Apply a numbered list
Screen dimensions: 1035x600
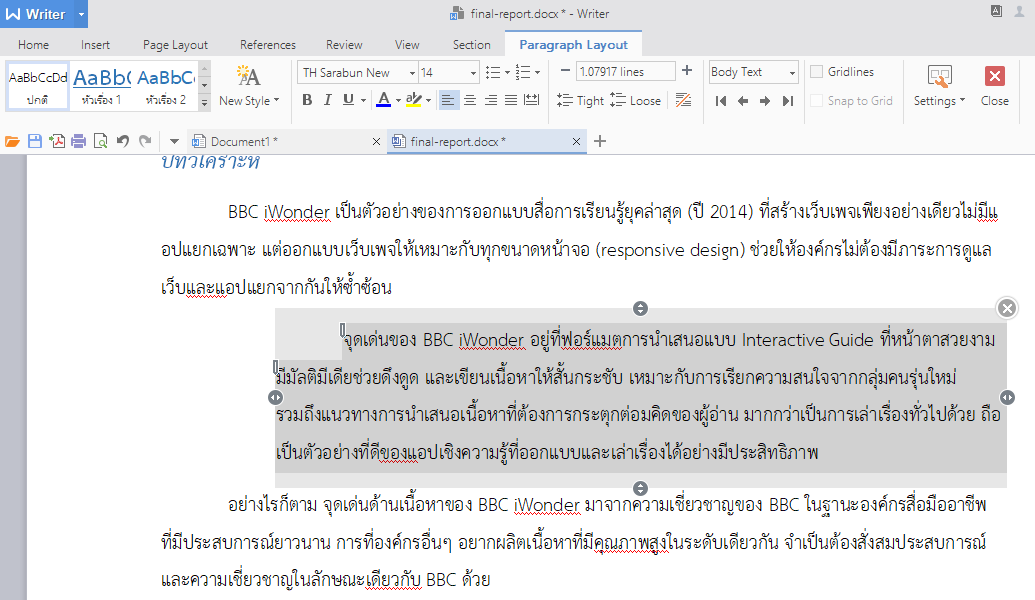[523, 73]
